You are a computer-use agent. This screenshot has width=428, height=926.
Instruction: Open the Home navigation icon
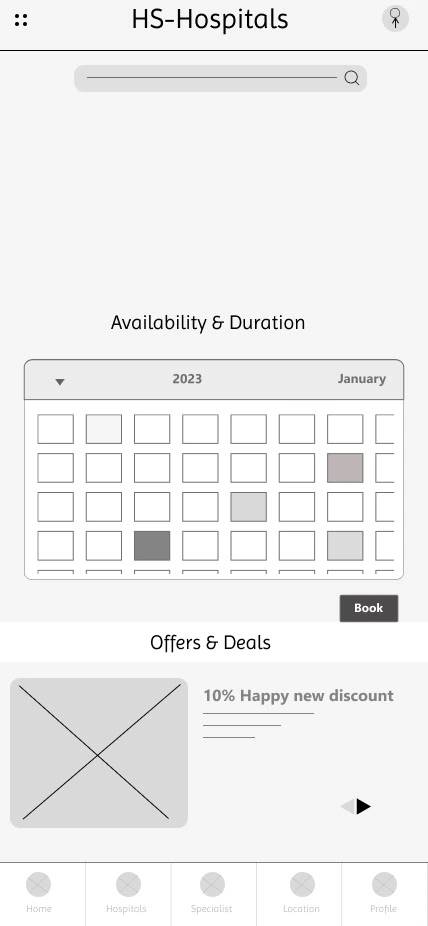pyautogui.click(x=38, y=885)
